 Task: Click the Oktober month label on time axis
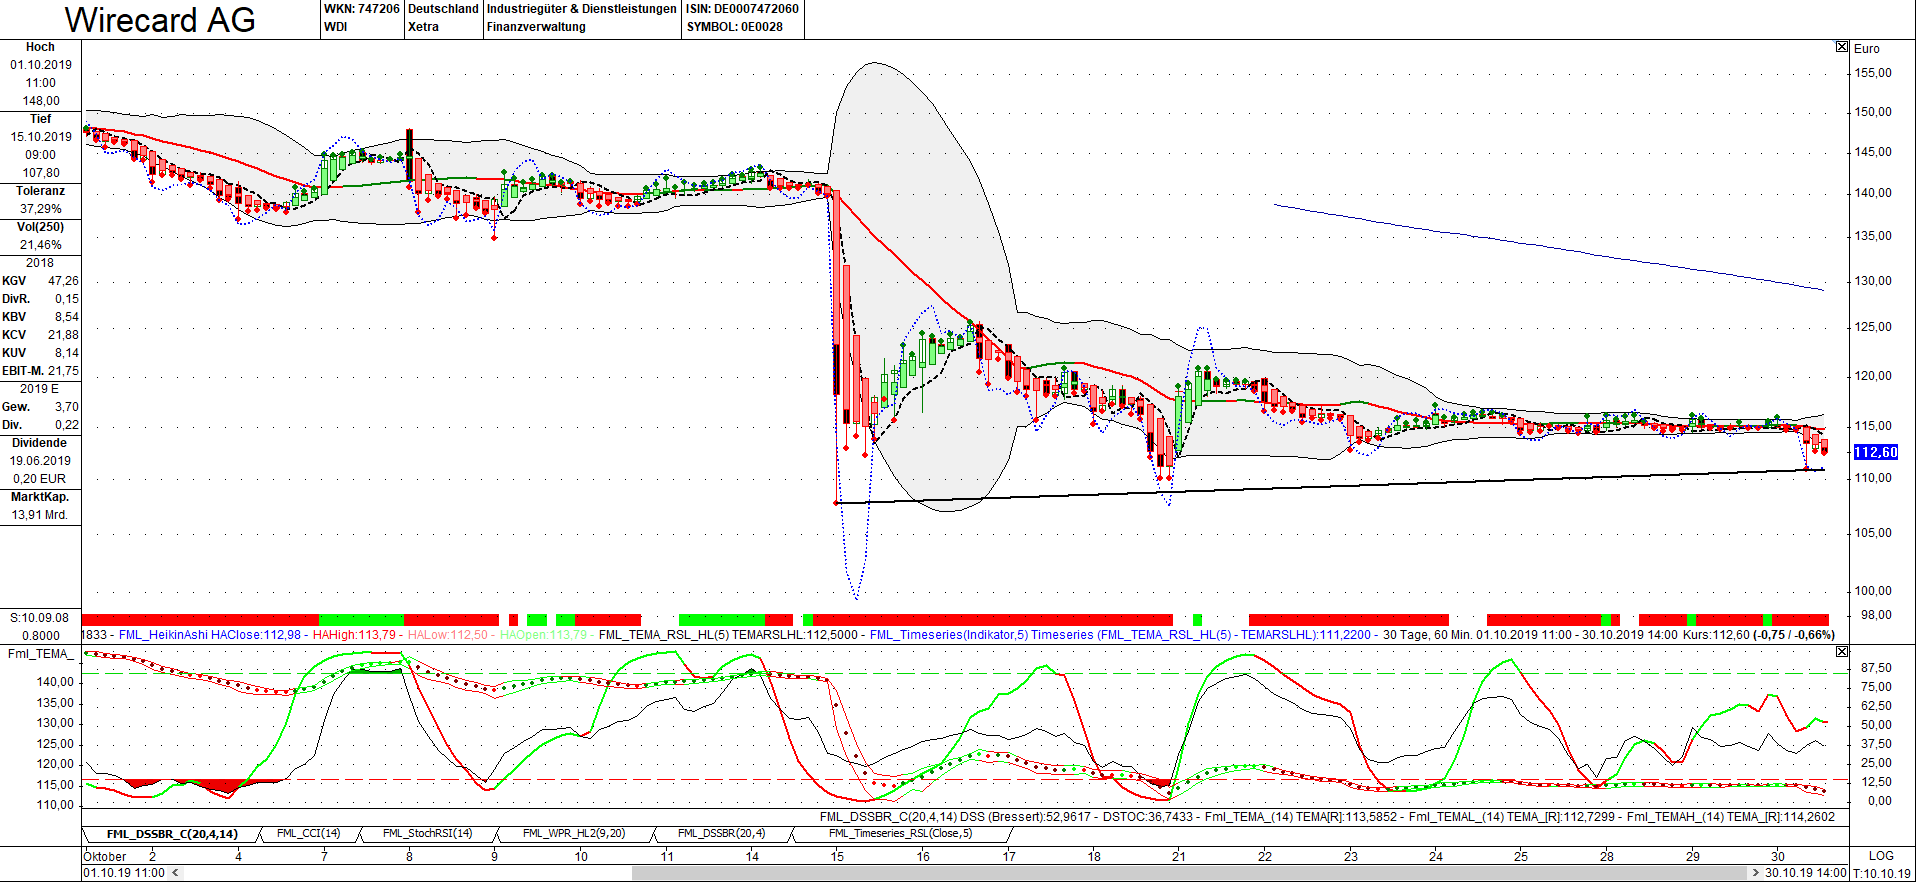pos(105,856)
